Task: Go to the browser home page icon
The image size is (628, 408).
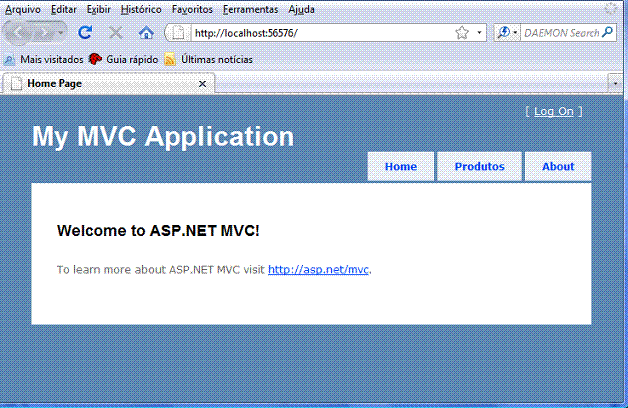Action: point(146,33)
